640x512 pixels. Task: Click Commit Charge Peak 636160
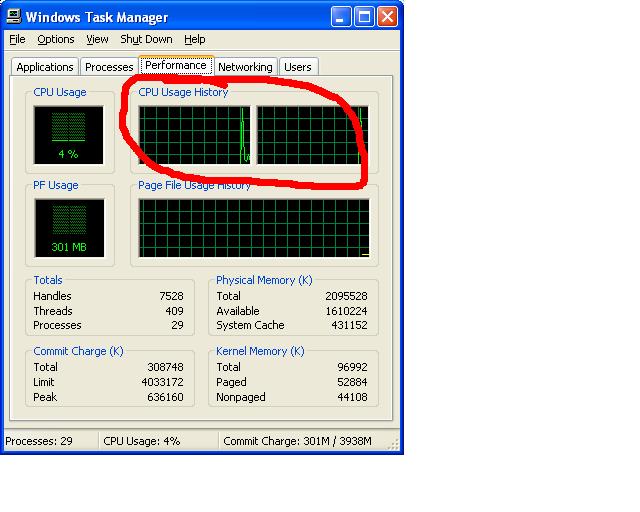[165, 397]
